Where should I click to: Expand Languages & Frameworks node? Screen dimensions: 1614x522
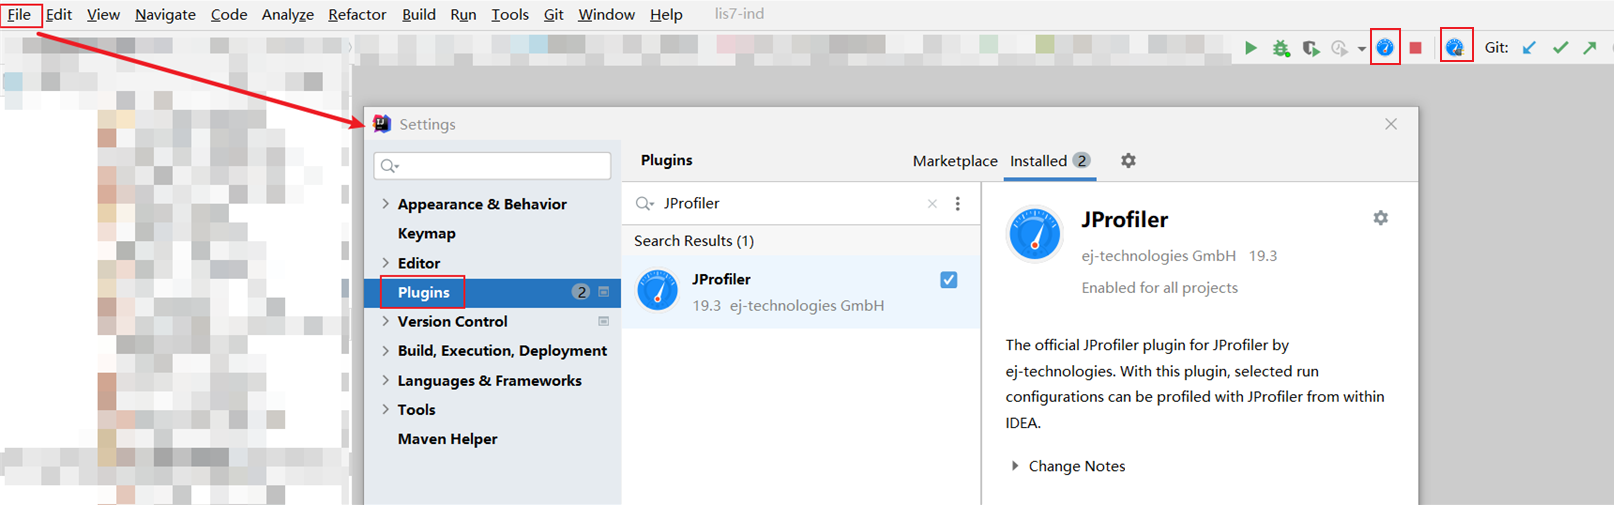[386, 380]
